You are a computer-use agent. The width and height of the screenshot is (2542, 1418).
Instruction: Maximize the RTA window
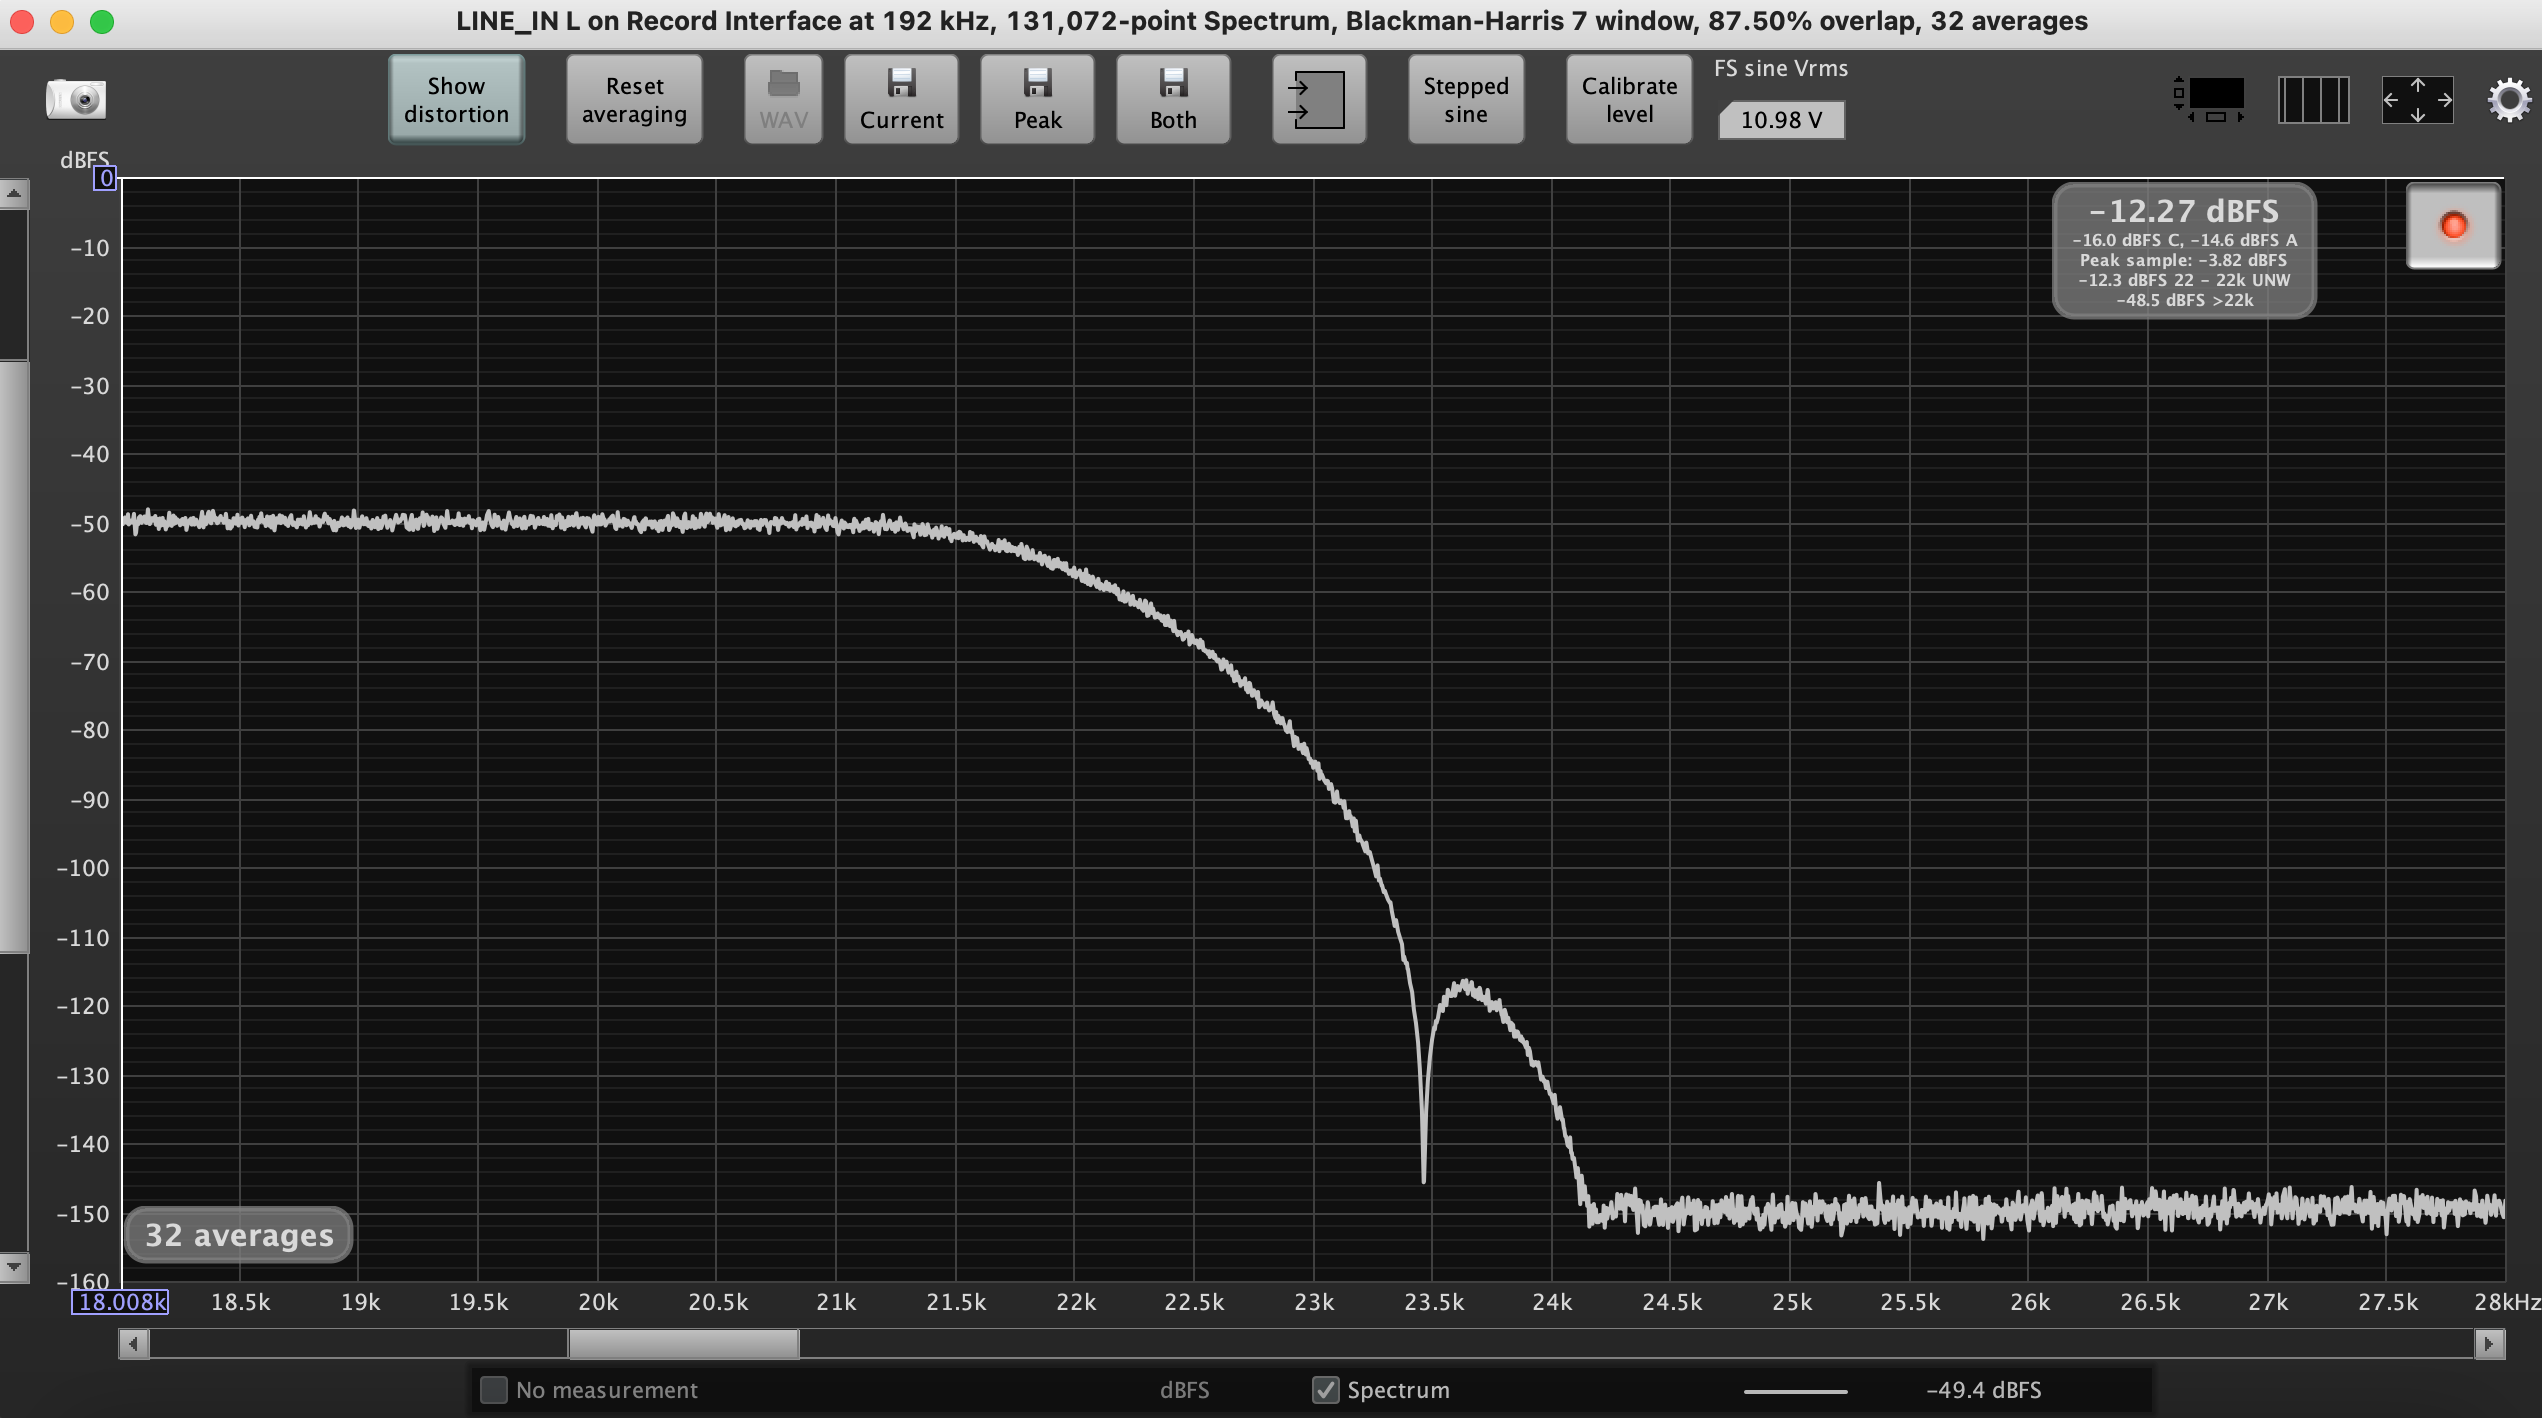pyautogui.click(x=102, y=22)
